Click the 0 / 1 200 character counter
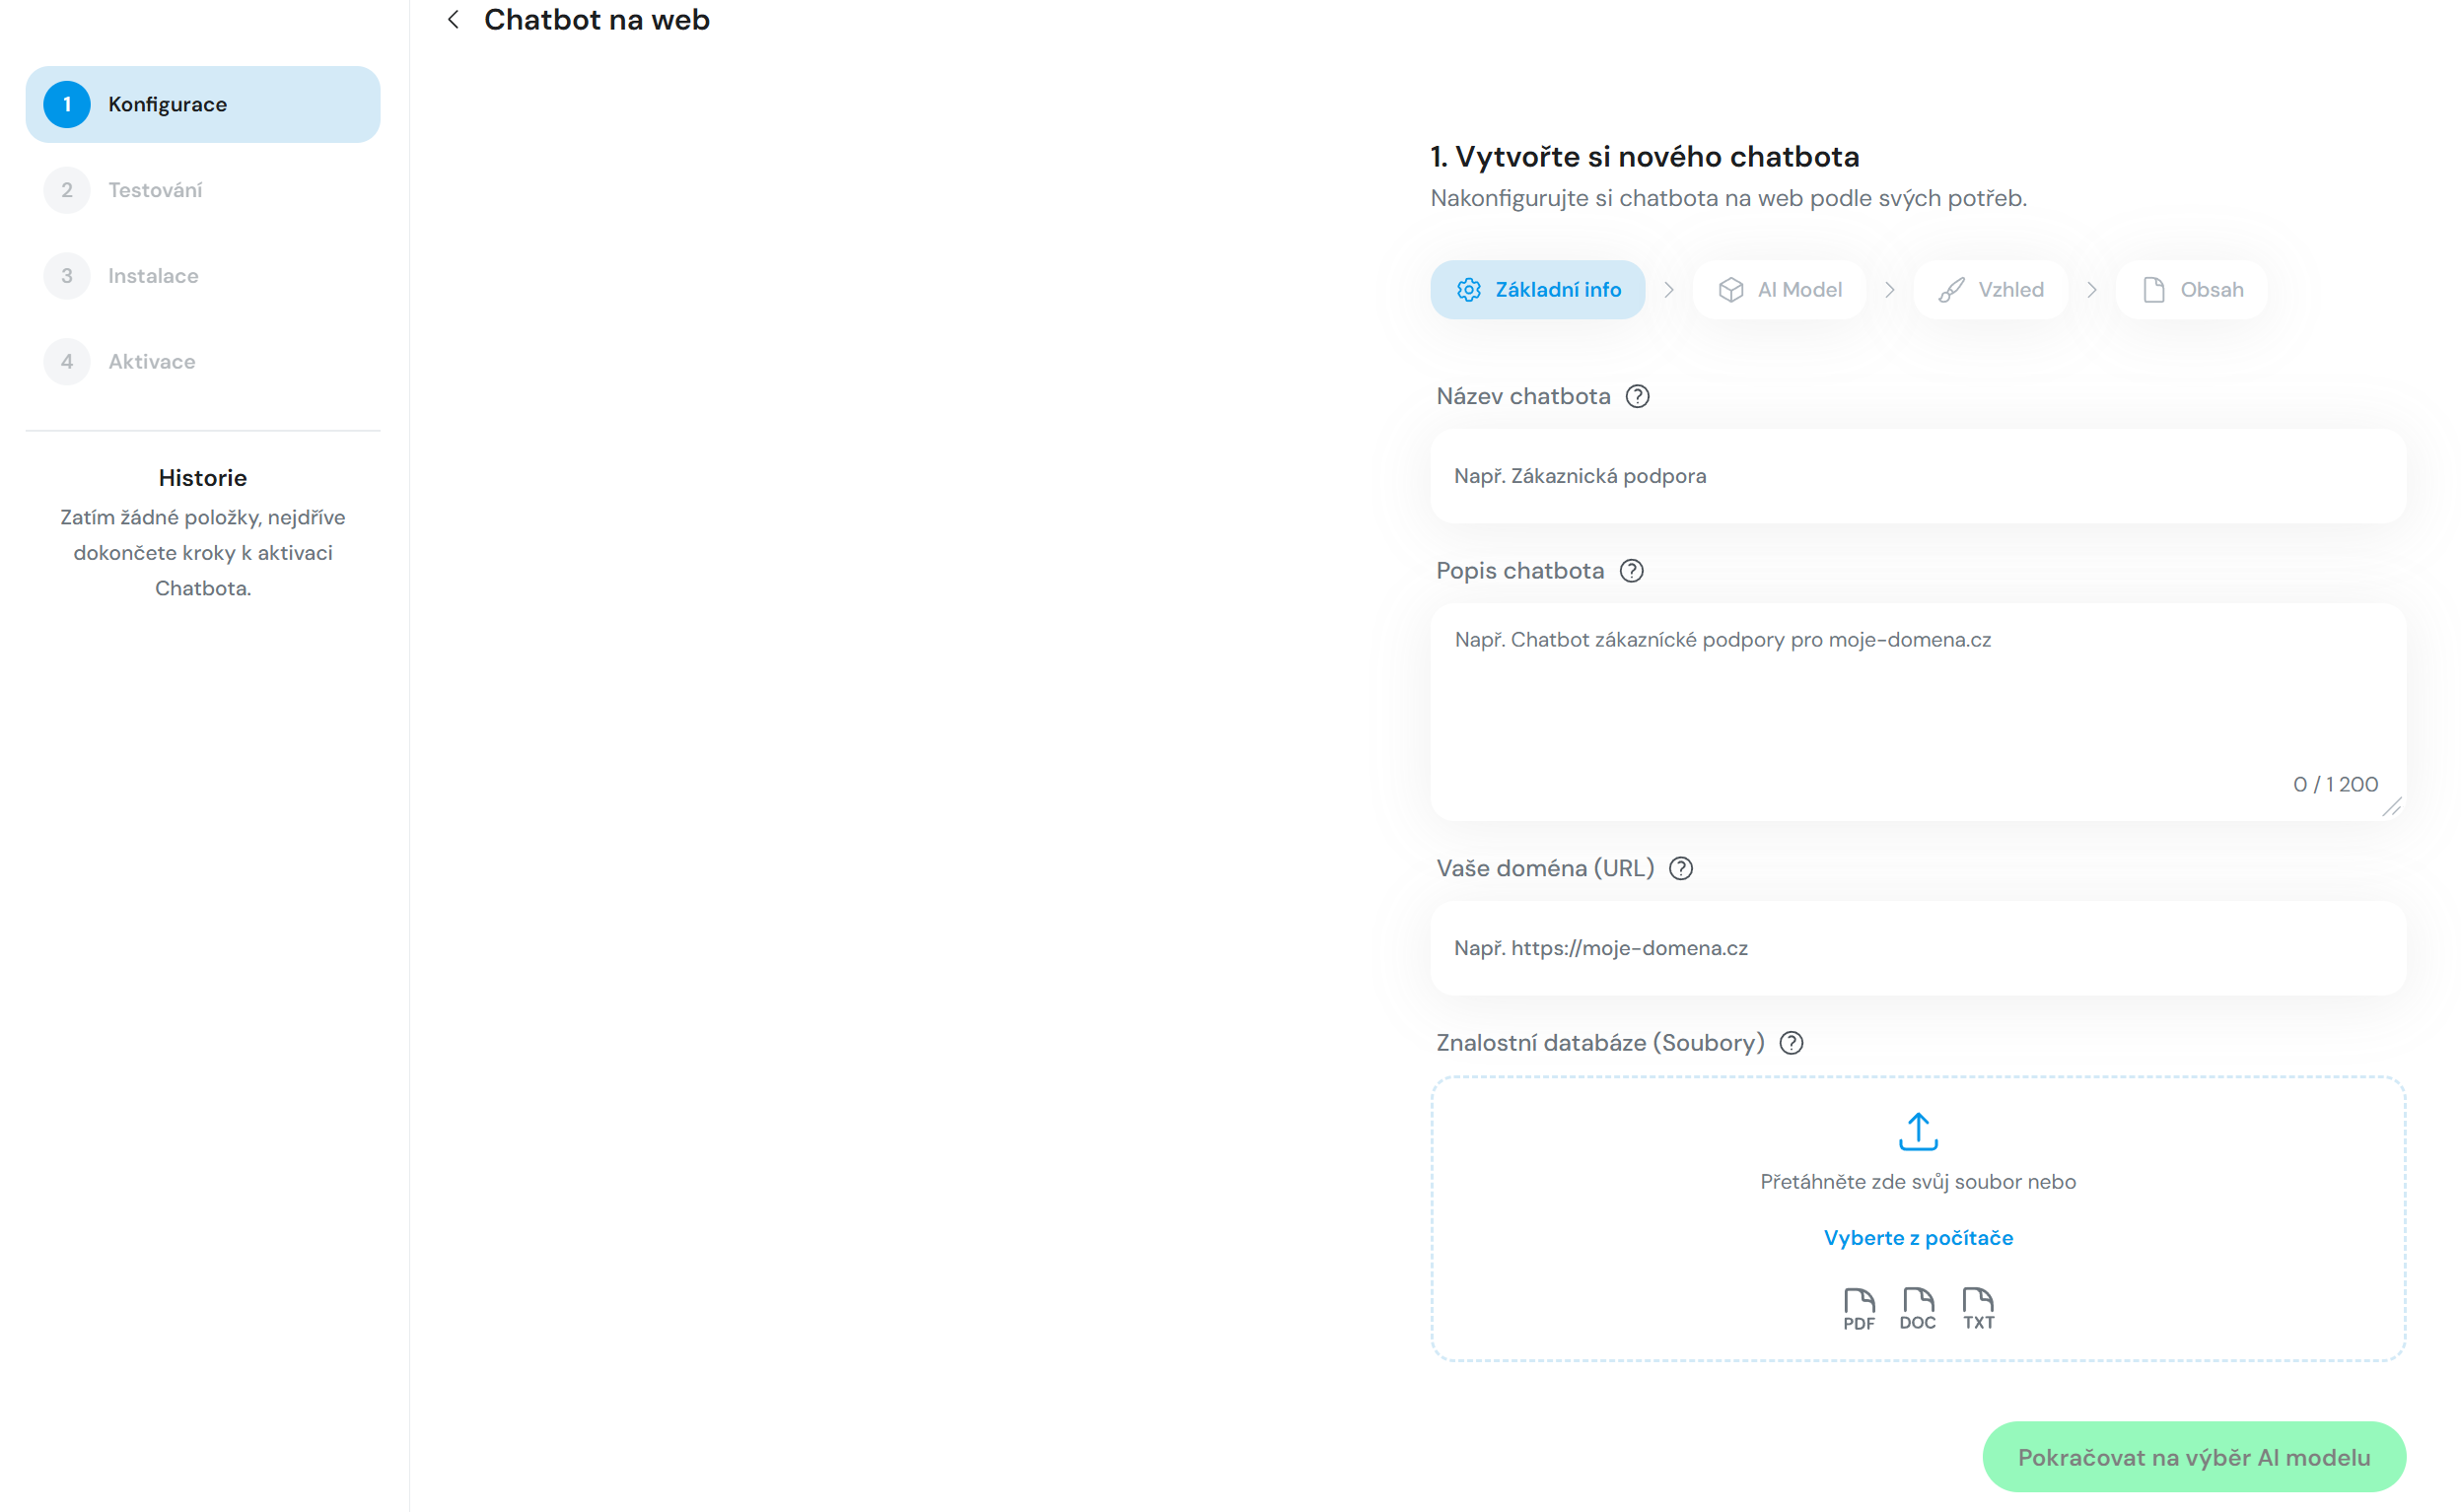The image size is (2461, 1512). tap(2335, 785)
